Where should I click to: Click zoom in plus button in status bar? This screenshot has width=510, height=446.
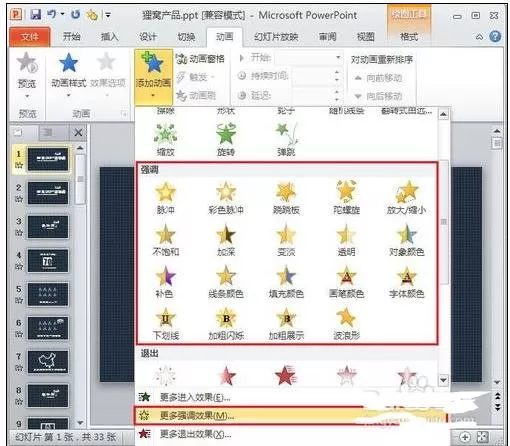click(465, 437)
